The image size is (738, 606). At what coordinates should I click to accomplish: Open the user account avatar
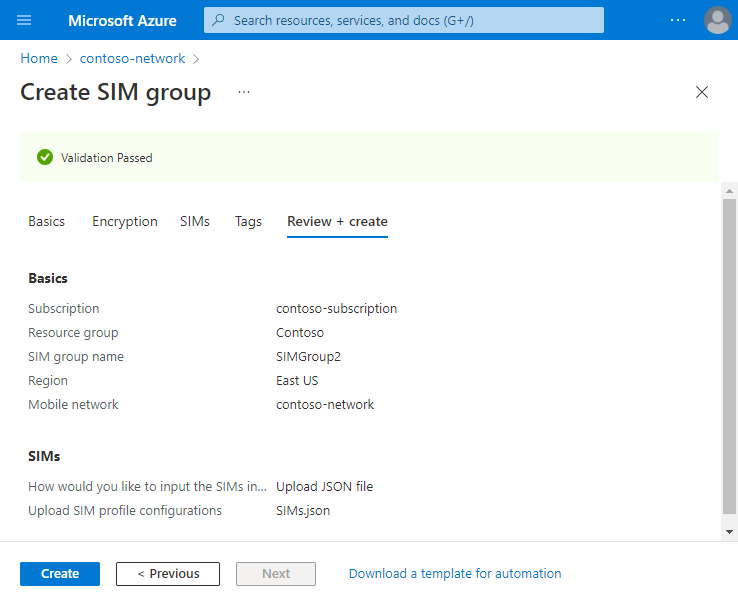(x=717, y=20)
